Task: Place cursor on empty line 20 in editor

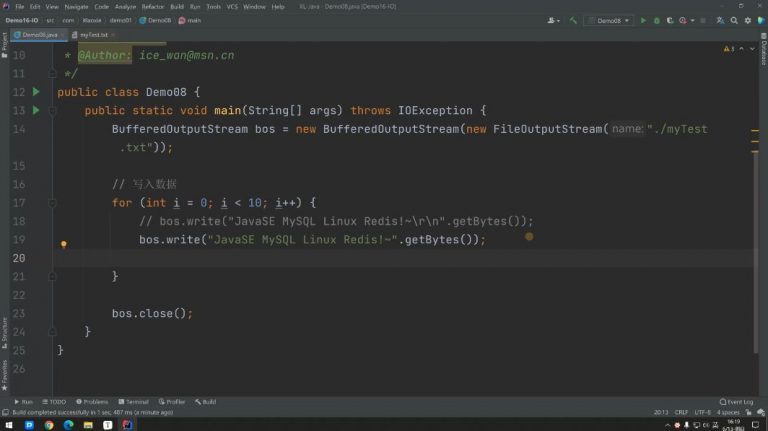Action: tap(300, 258)
